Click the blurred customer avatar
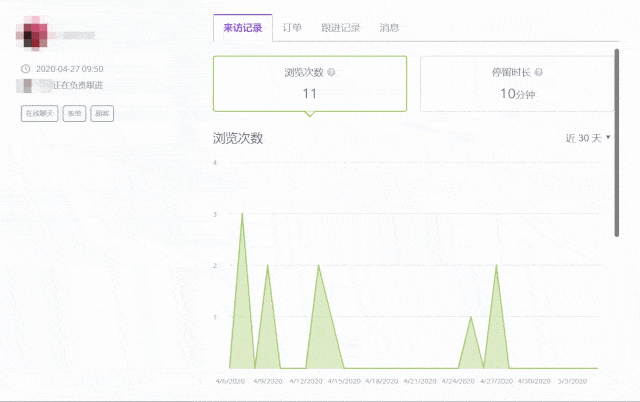 pyautogui.click(x=32, y=33)
